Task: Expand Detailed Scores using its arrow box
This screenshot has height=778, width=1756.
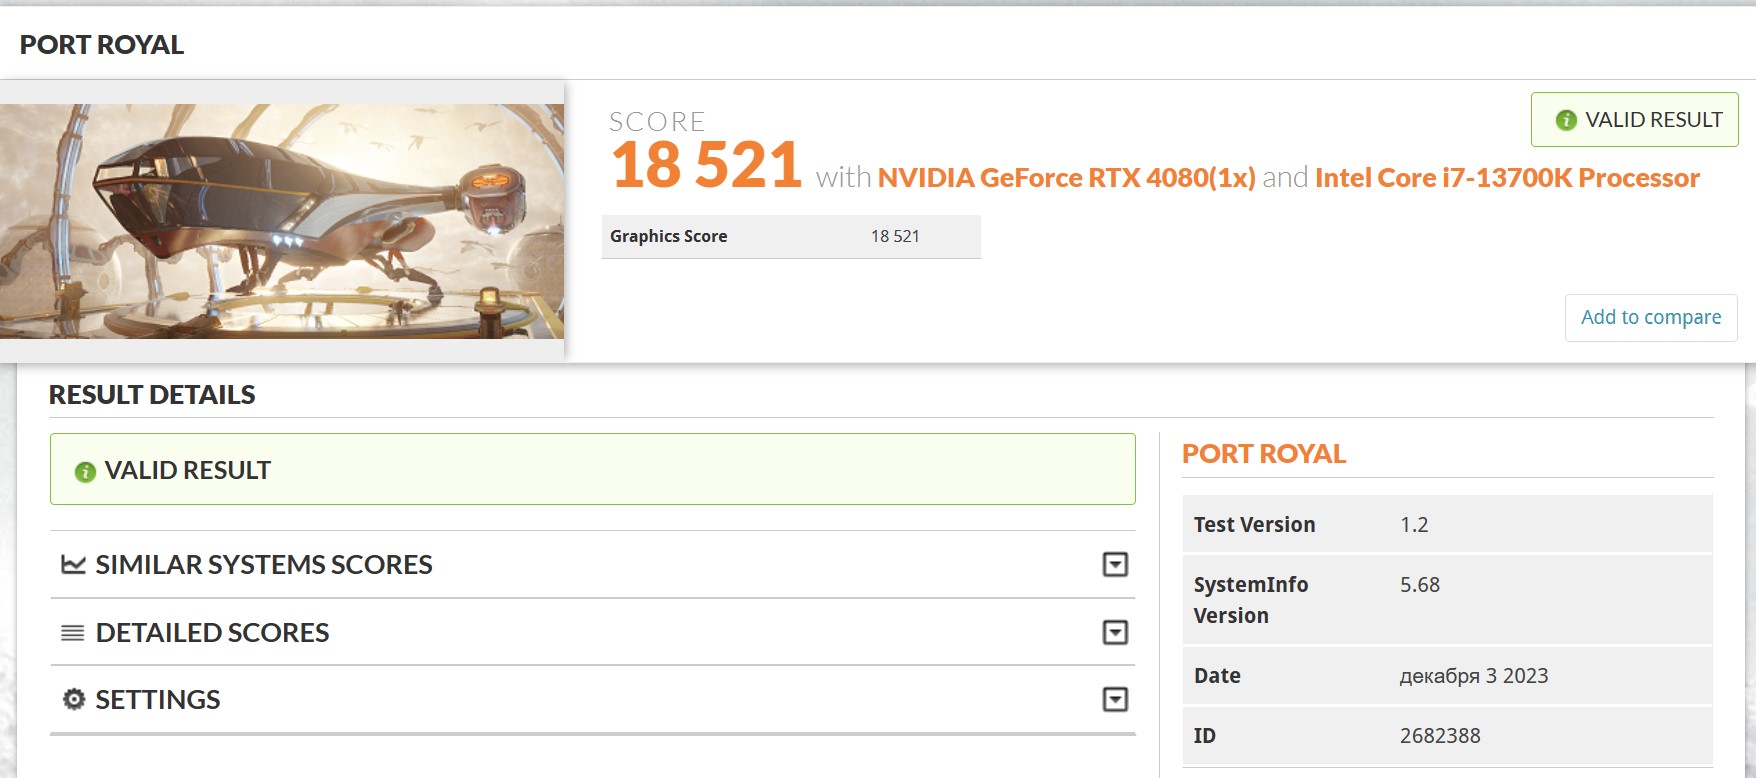Action: coord(1115,633)
